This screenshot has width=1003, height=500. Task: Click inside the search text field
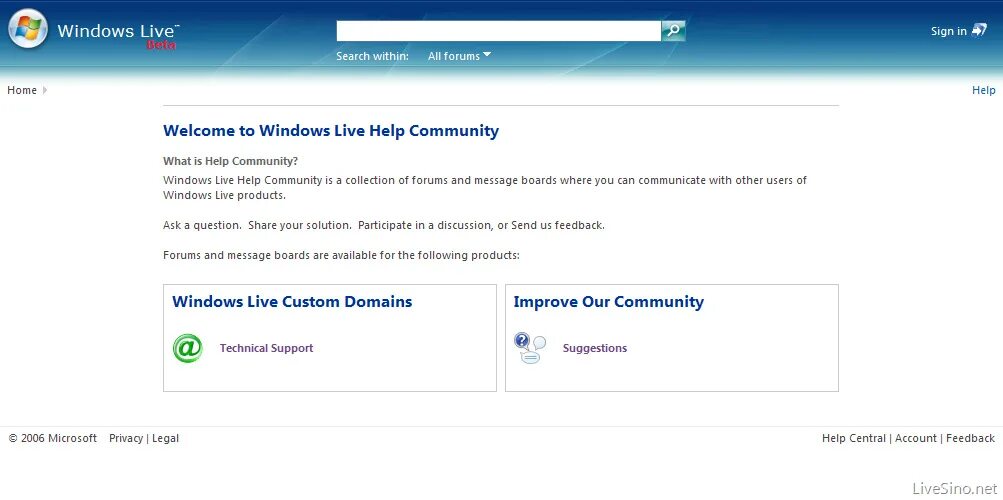tap(498, 31)
